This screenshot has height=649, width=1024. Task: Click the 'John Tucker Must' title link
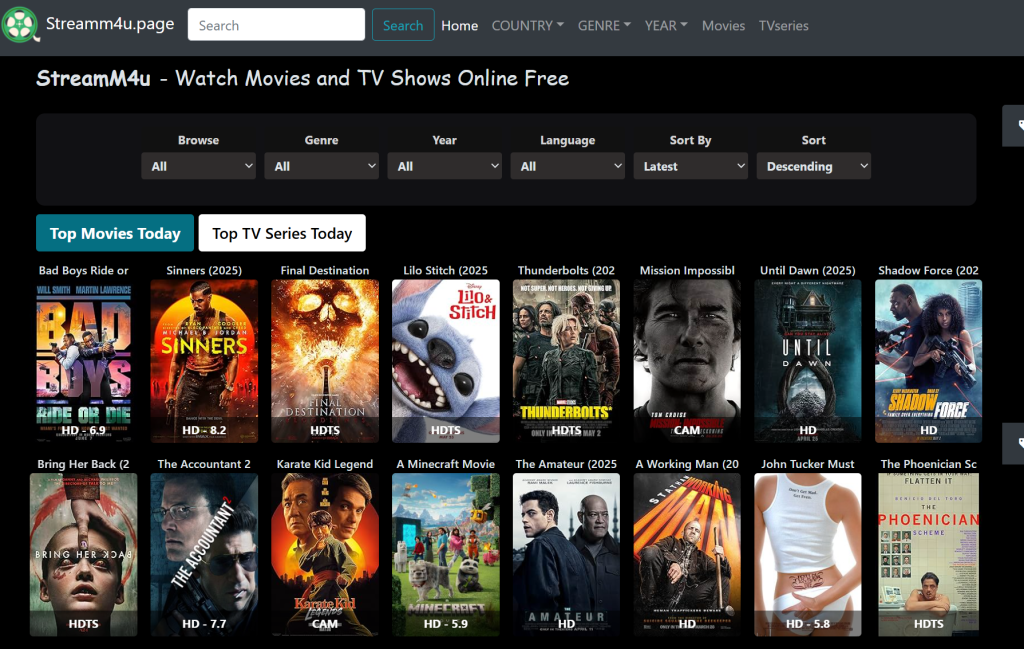pyautogui.click(x=808, y=464)
